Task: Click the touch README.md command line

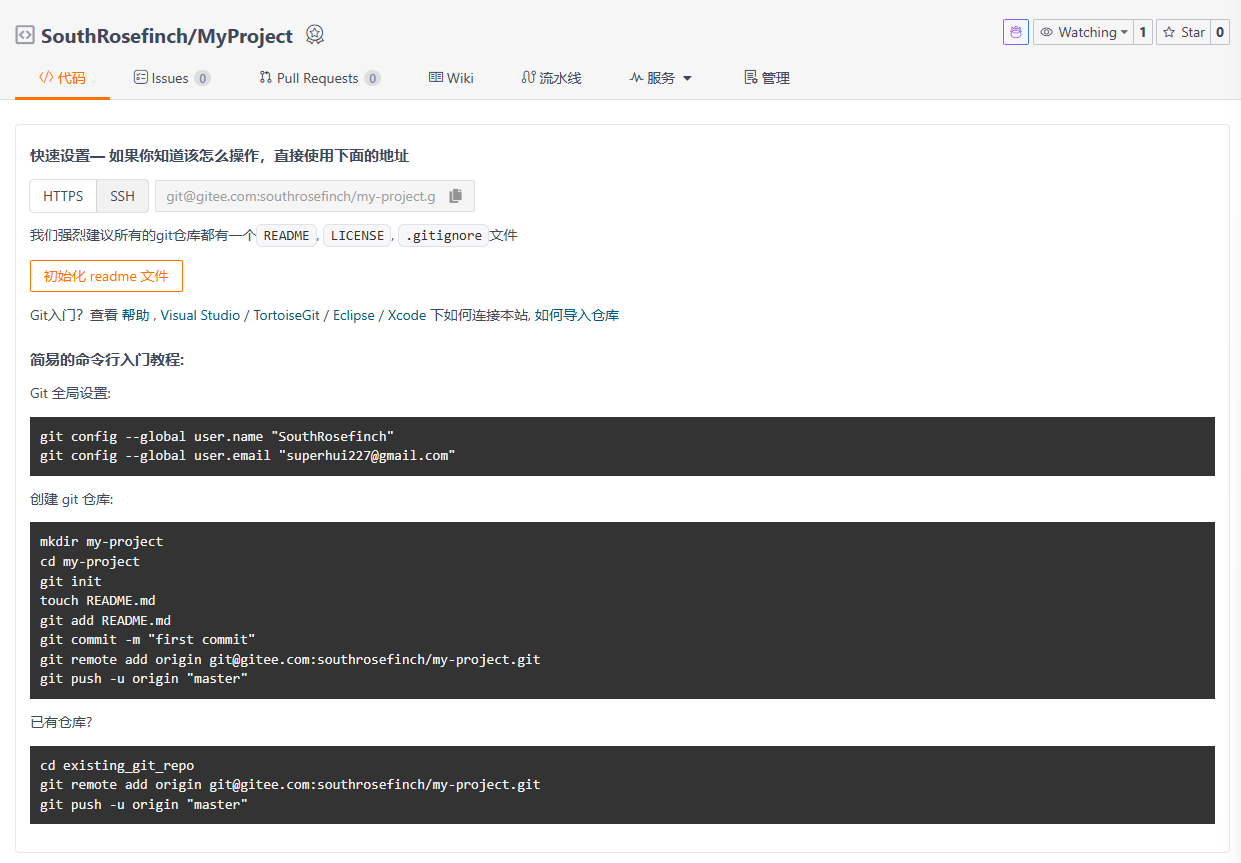Action: [x=98, y=600]
